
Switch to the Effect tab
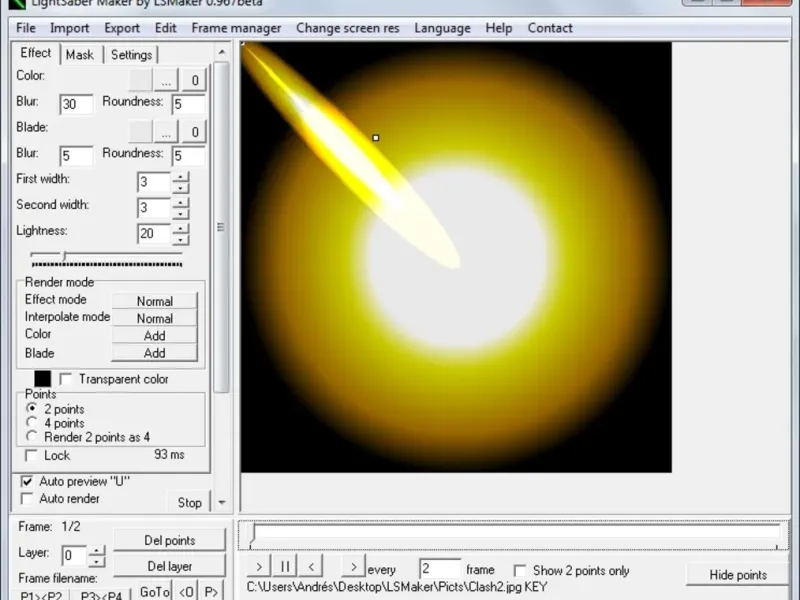point(36,53)
